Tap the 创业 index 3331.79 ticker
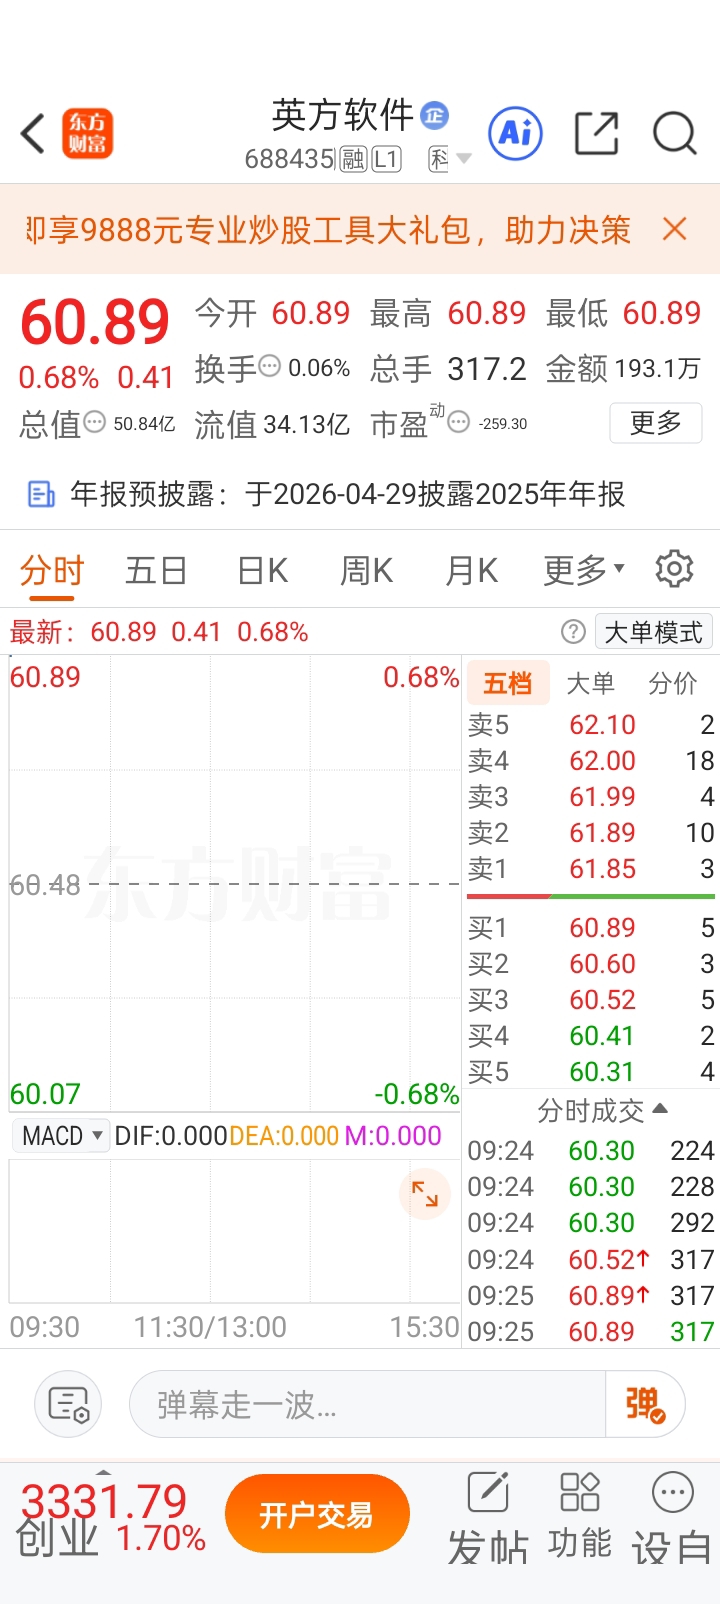Screen dimensions: 720x1604 tap(110, 1519)
